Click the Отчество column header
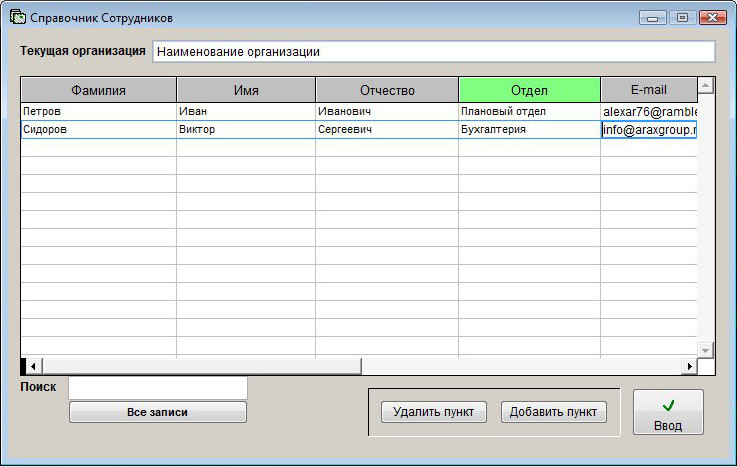 point(387,90)
